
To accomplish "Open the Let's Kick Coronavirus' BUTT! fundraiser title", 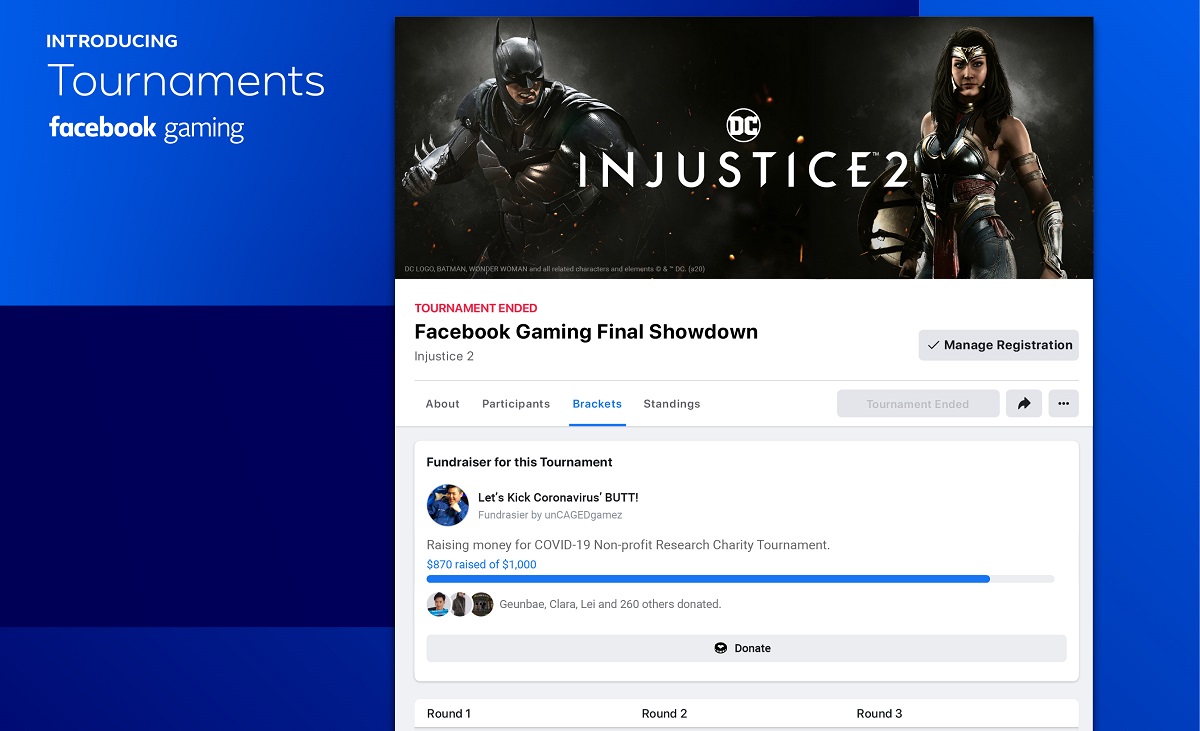I will (x=558, y=498).
